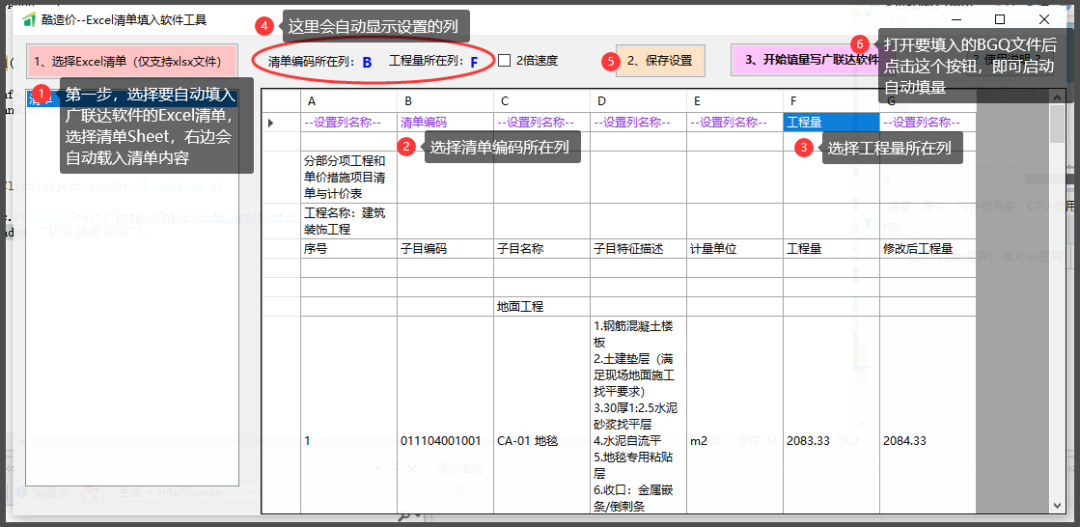Screen dimensions: 1080x527
Task: Select cell containing 011104001001 code
Action: (x=444, y=440)
